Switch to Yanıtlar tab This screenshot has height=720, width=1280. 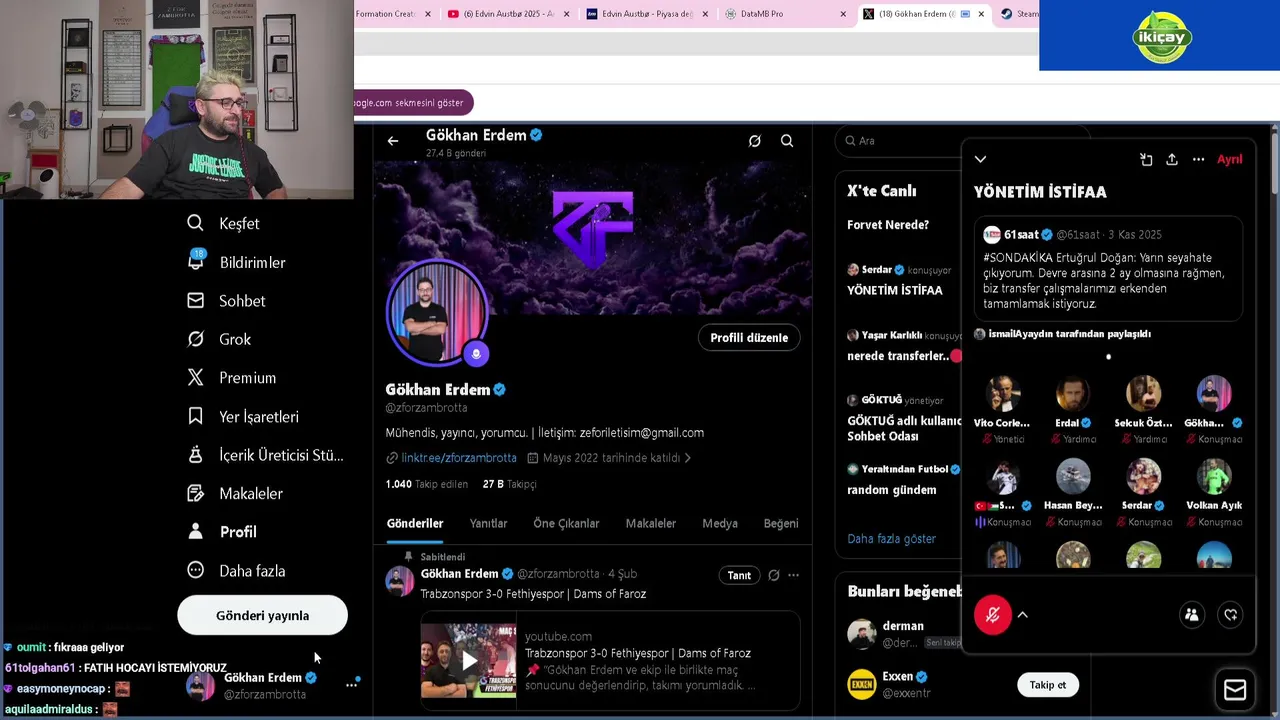tap(488, 523)
